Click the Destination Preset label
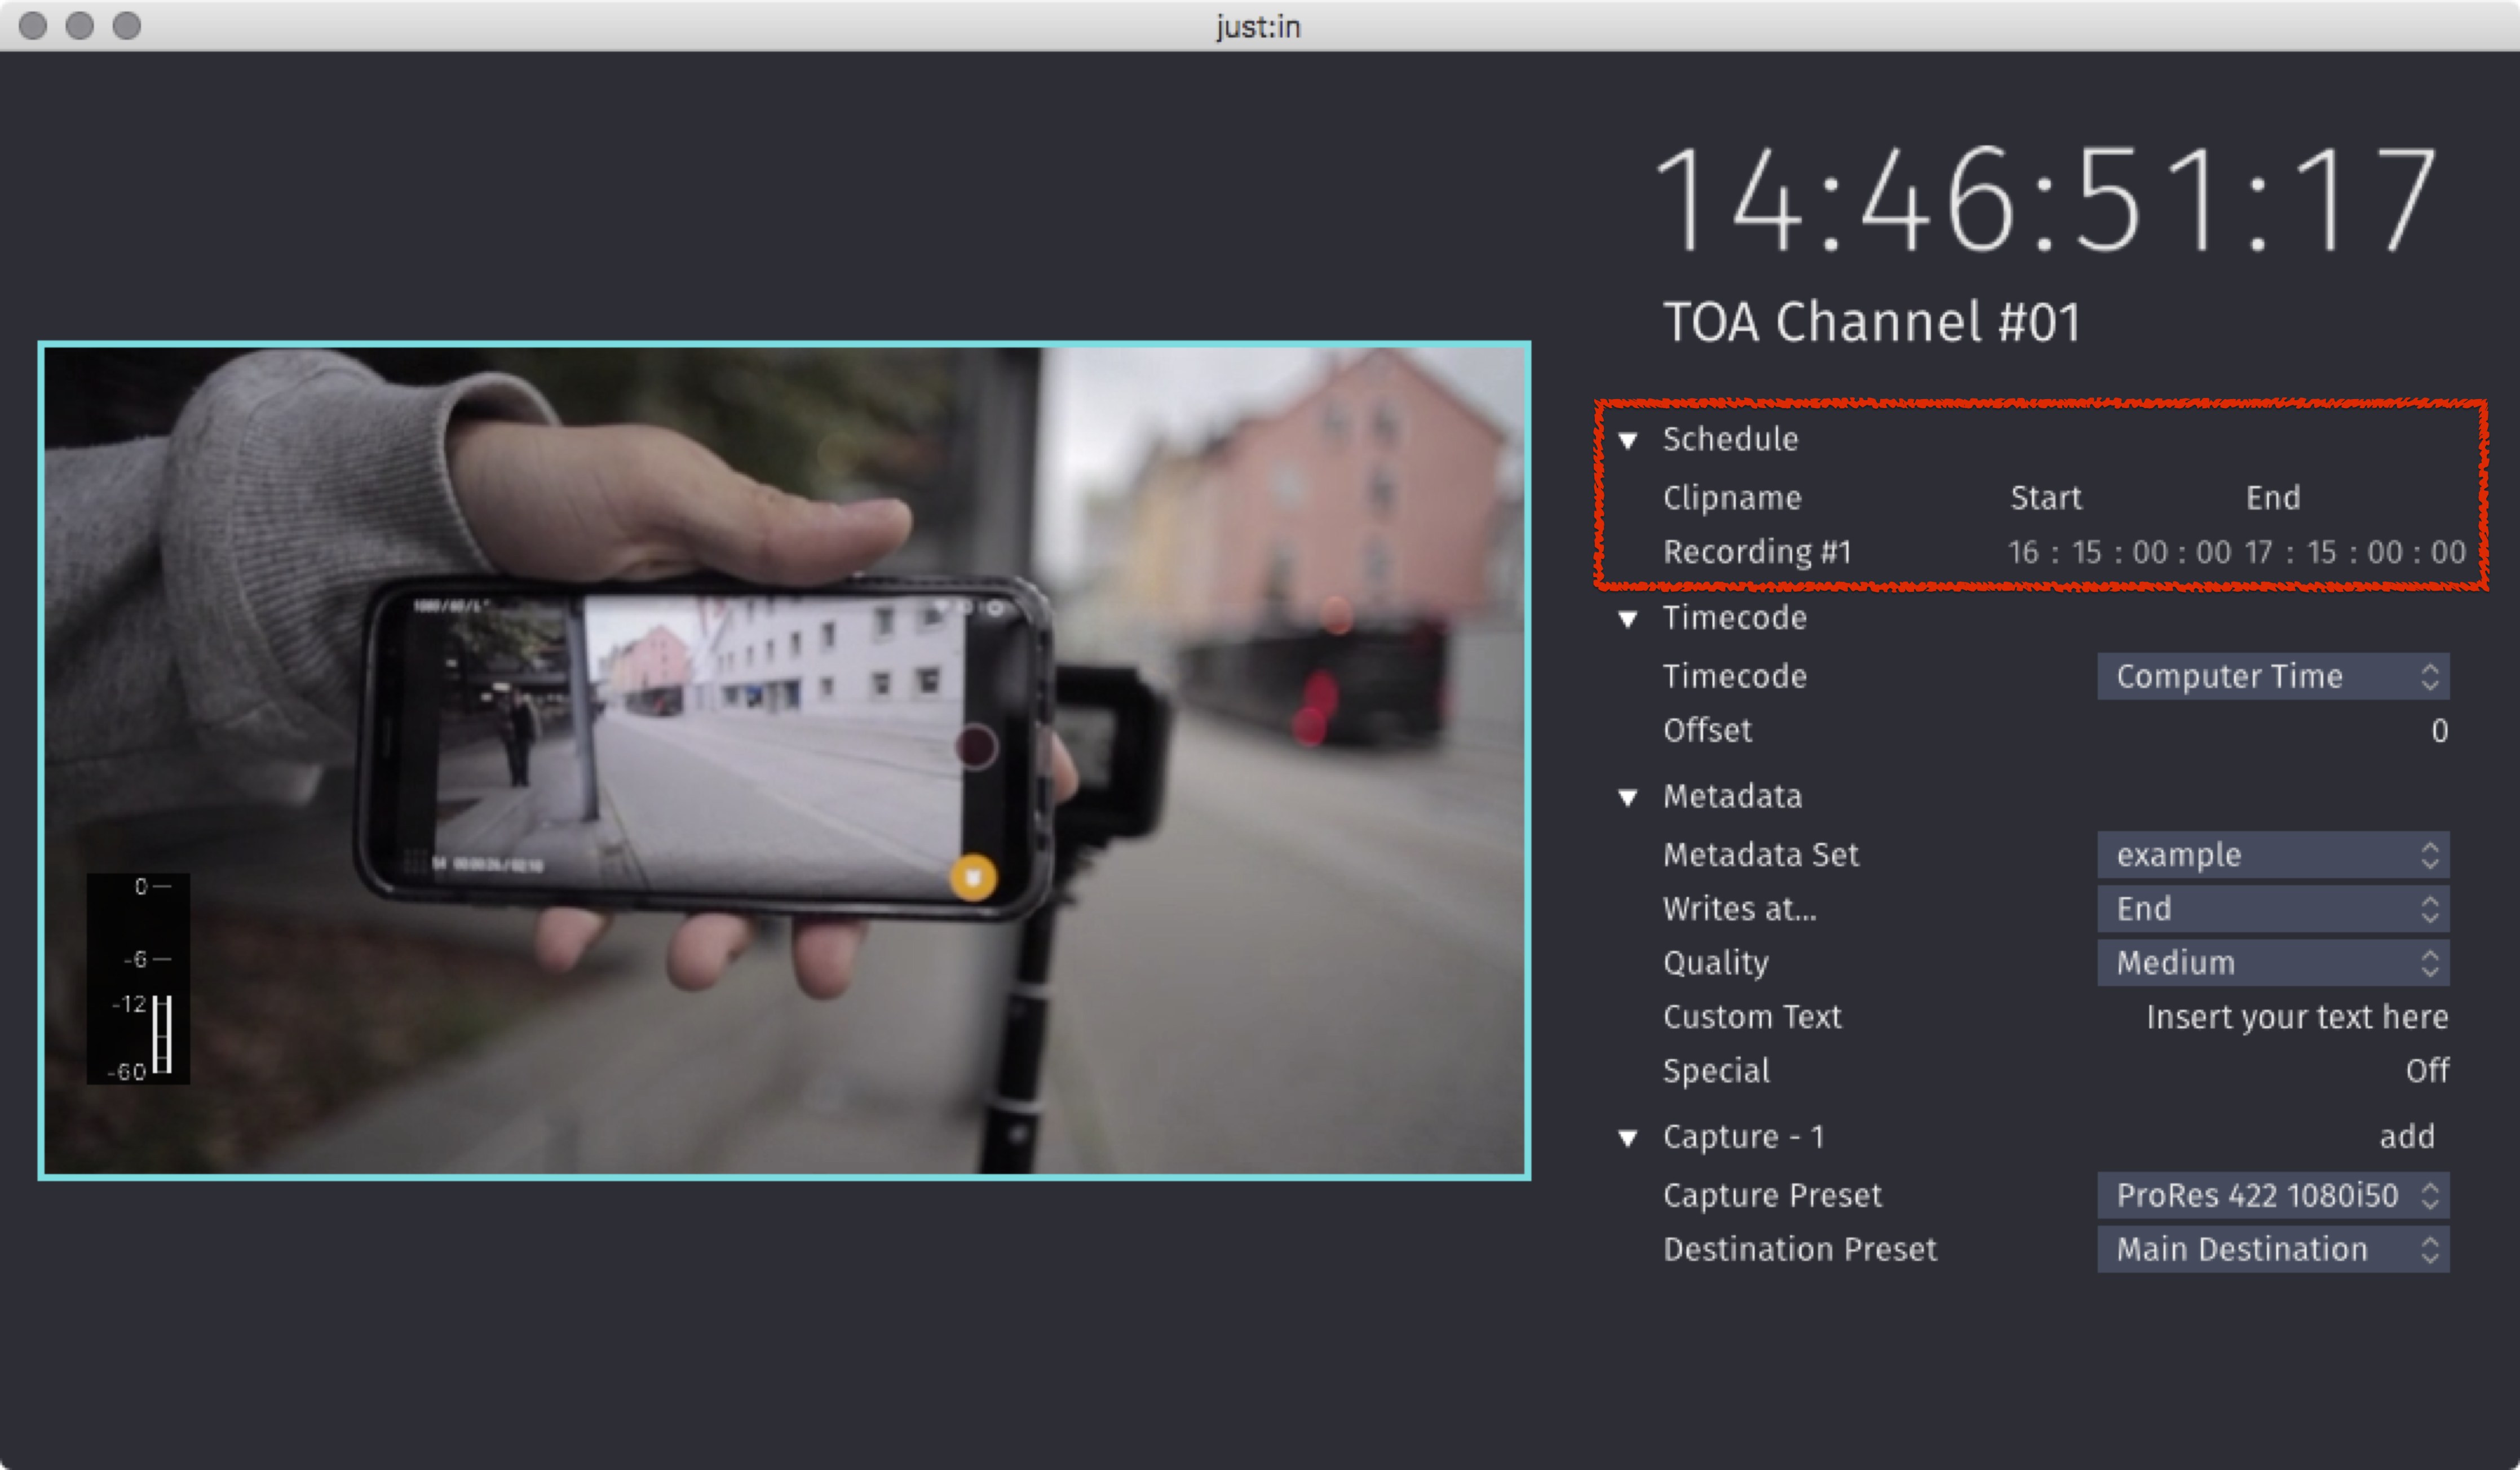2520x1470 pixels. 1800,1249
